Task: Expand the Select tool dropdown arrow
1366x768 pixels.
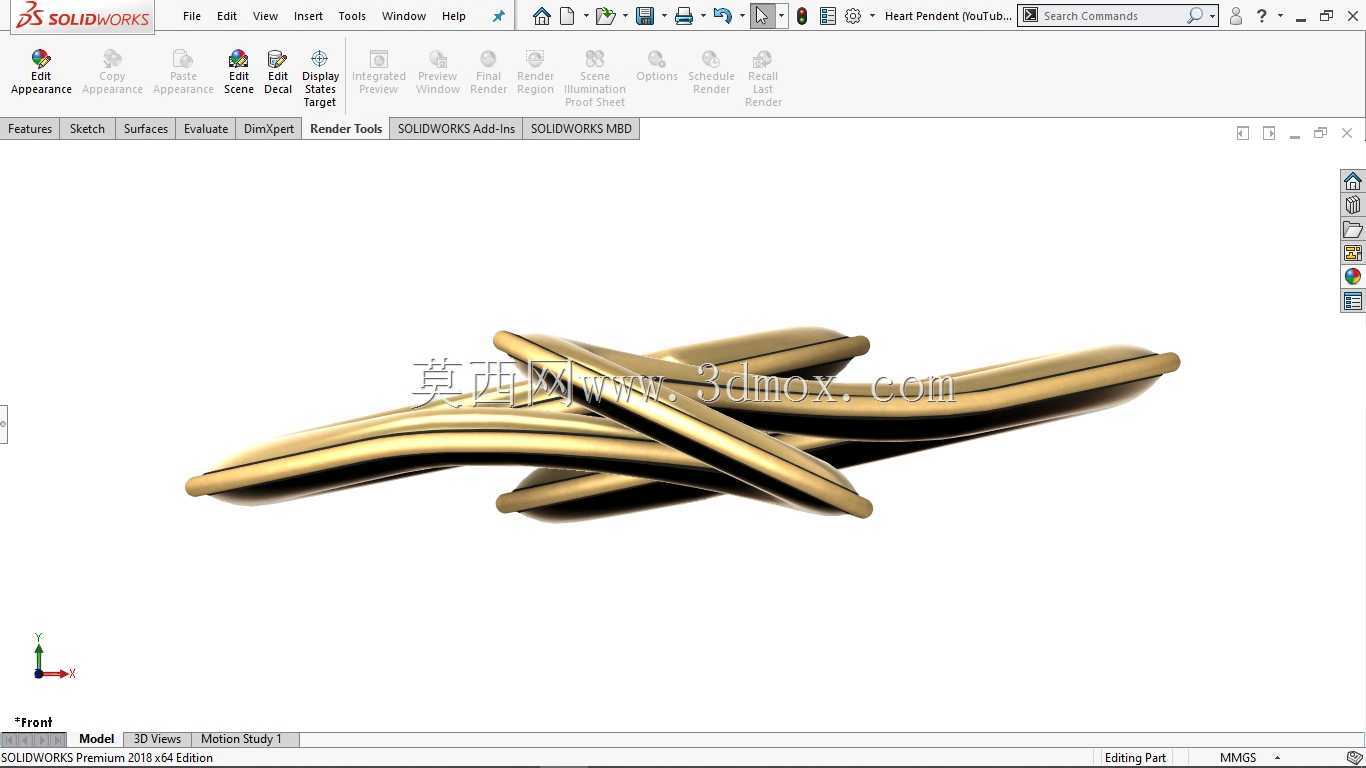Action: tap(782, 16)
